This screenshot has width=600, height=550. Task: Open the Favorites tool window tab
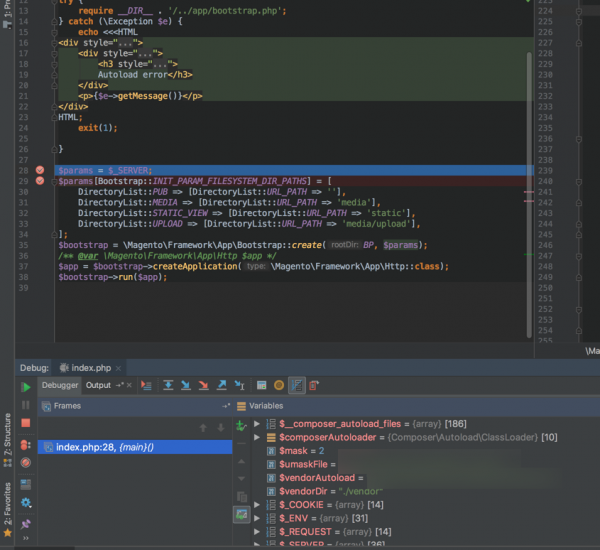[7, 509]
